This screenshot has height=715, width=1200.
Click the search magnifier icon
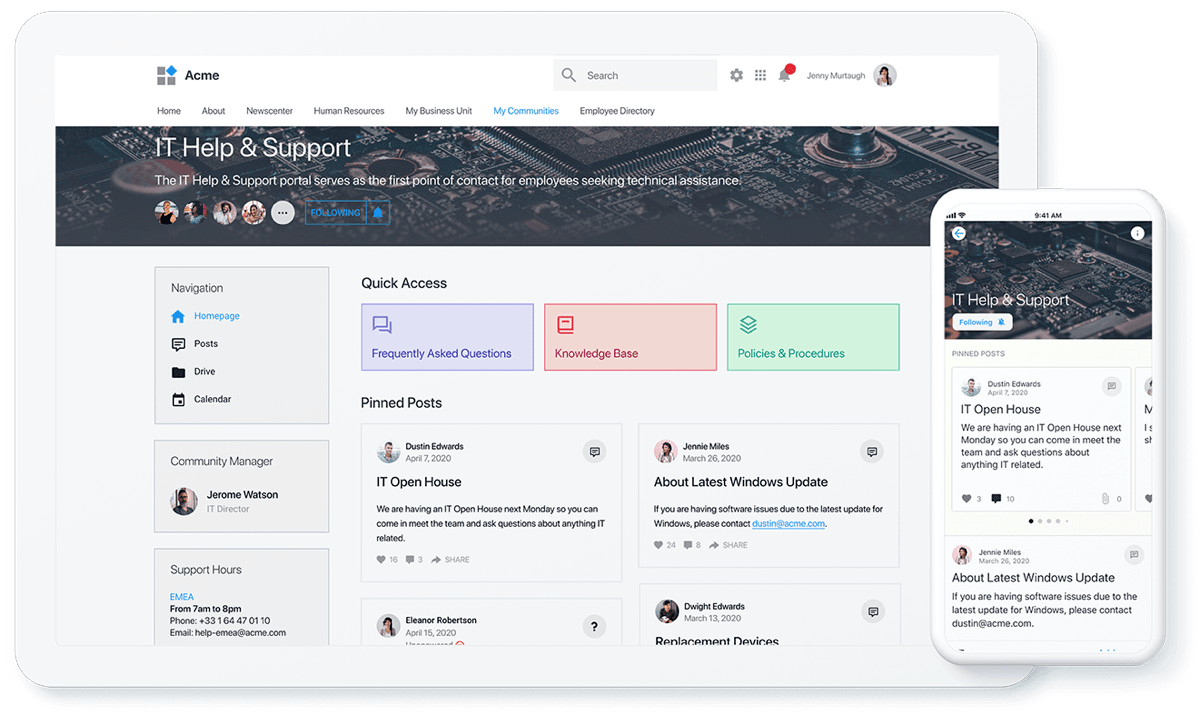pos(569,75)
